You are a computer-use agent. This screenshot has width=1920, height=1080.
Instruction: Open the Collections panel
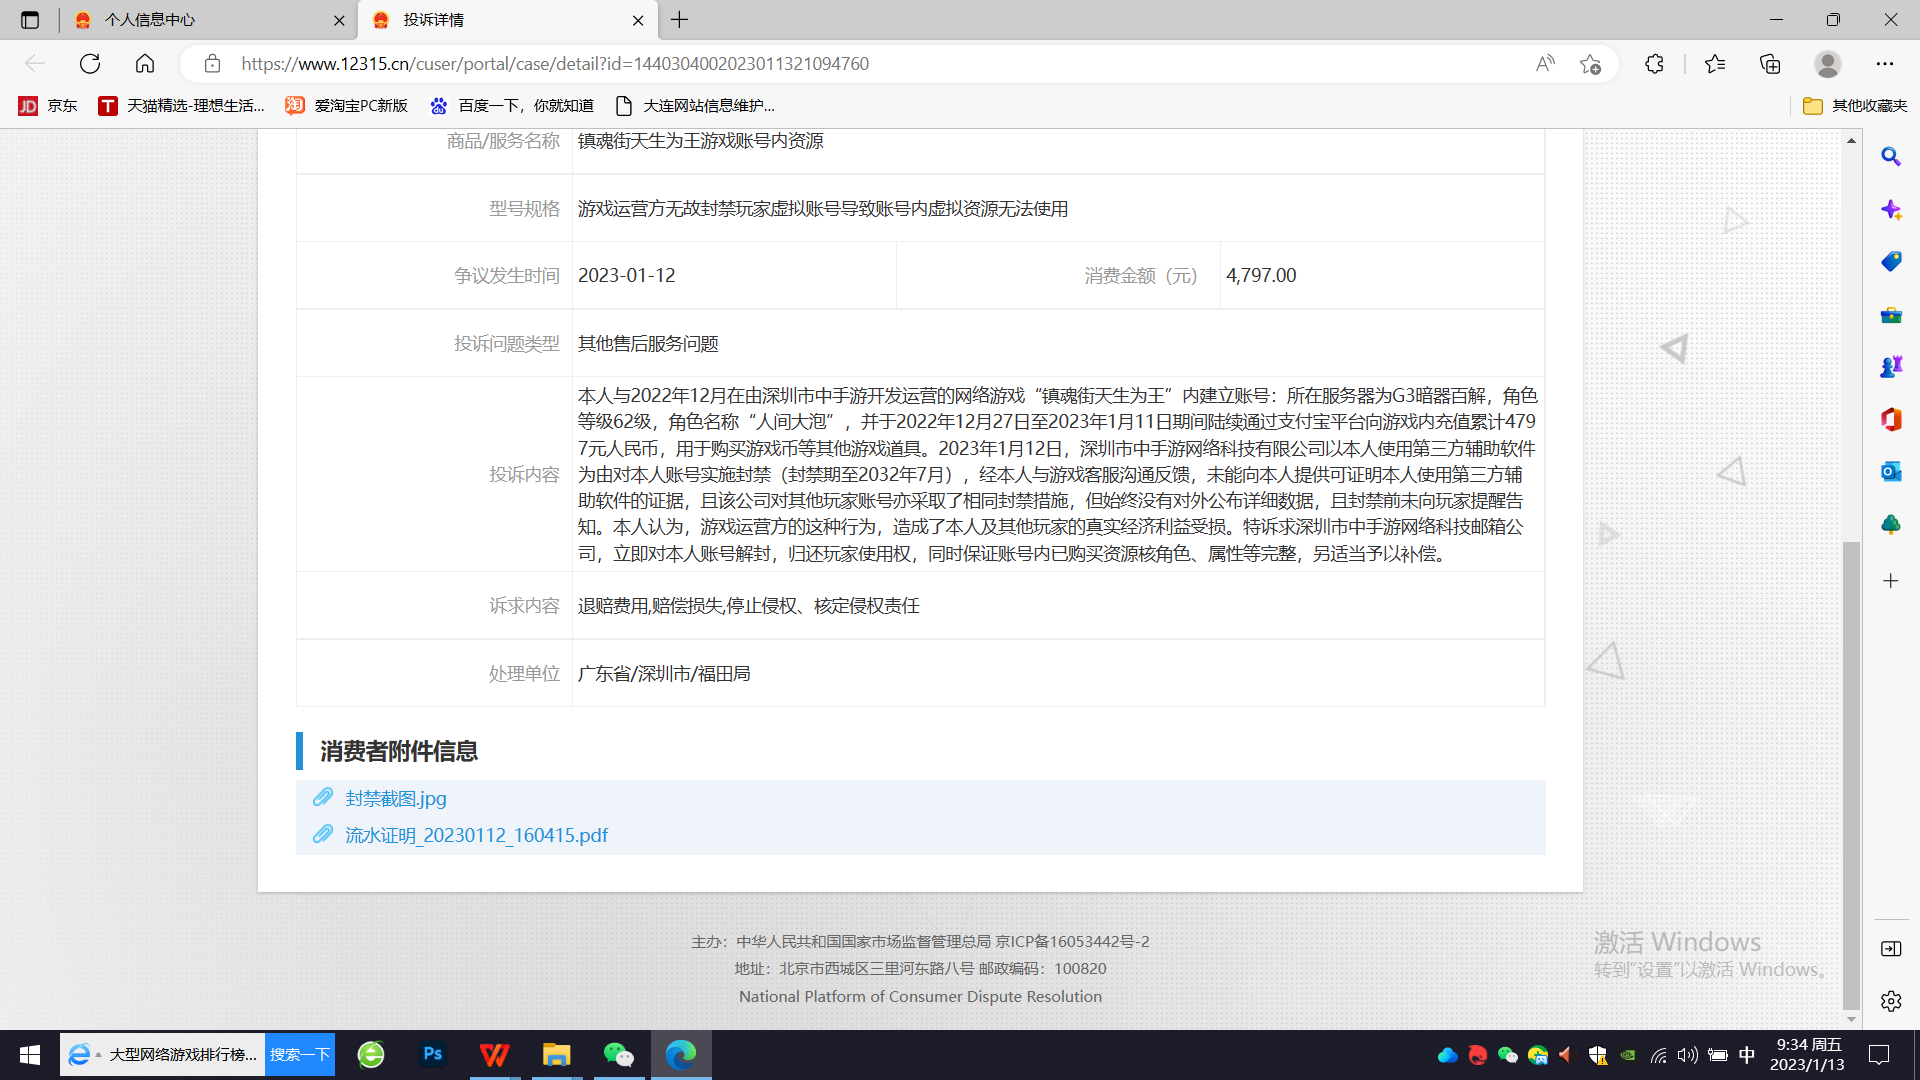coord(1770,64)
